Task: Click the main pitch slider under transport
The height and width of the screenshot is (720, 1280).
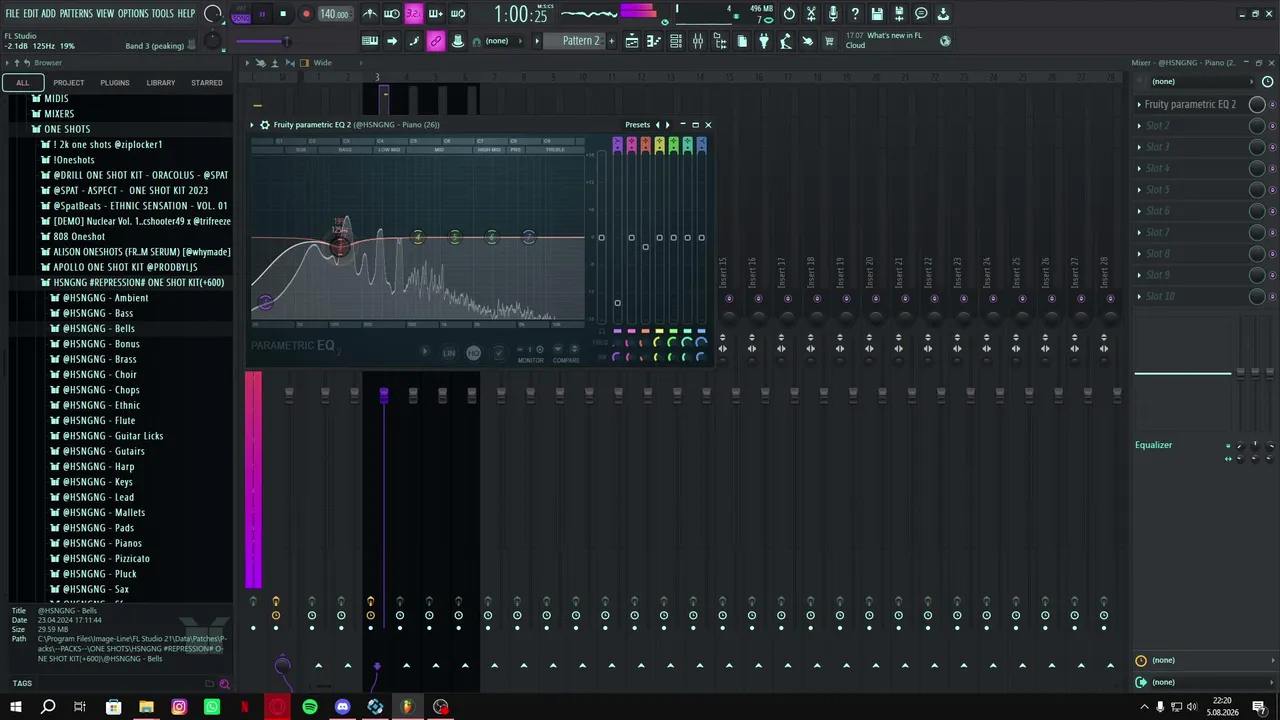Action: coord(263,41)
